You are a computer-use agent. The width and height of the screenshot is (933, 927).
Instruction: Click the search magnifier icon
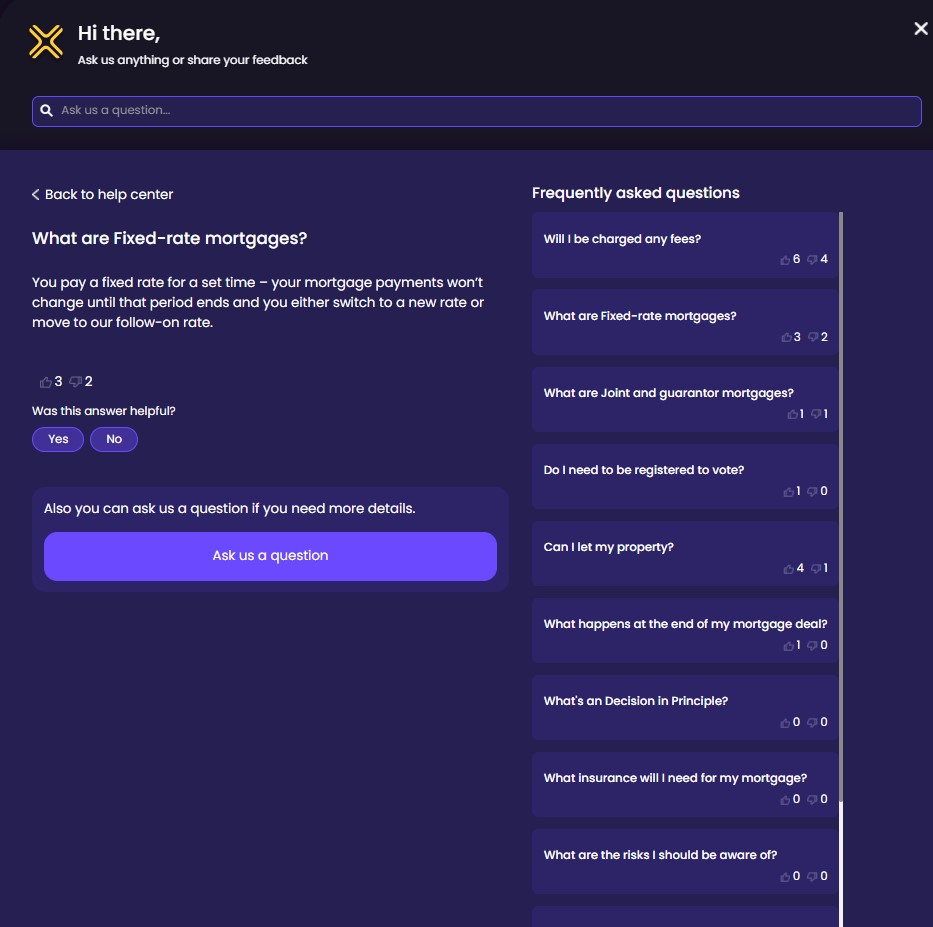[46, 111]
